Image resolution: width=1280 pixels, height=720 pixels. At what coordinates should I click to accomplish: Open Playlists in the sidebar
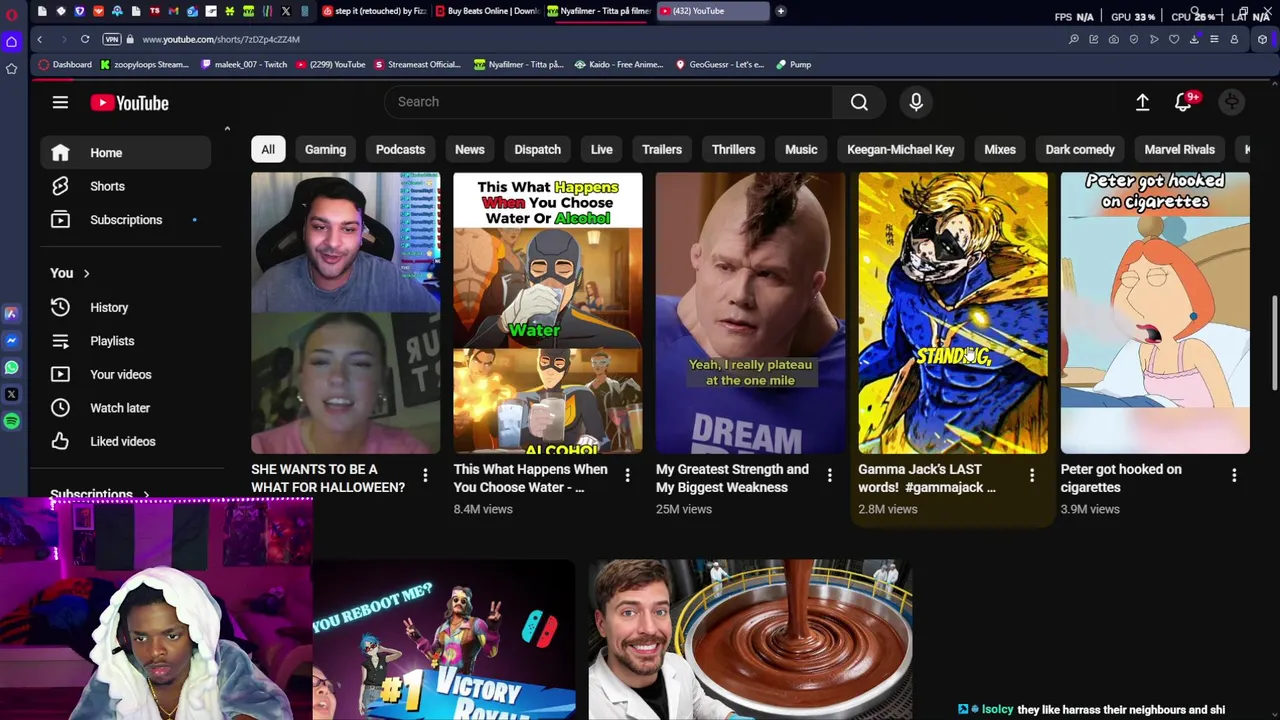coord(126,341)
